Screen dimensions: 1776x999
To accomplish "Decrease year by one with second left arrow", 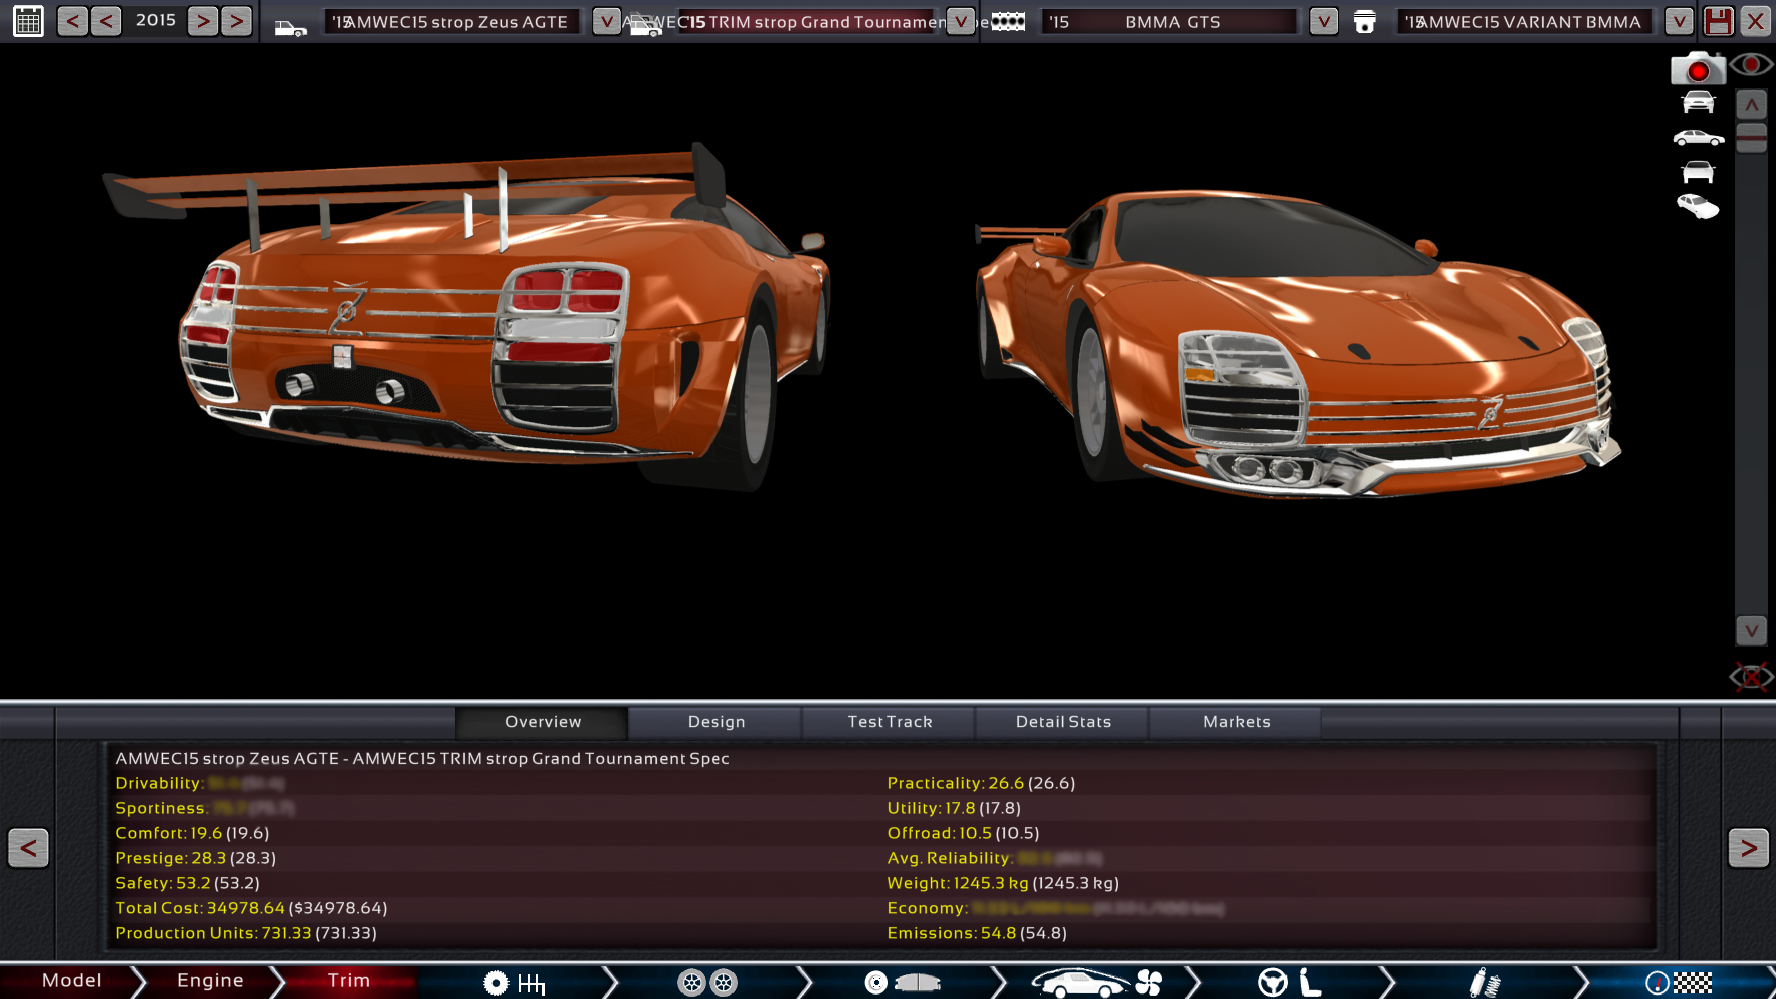I will (106, 21).
